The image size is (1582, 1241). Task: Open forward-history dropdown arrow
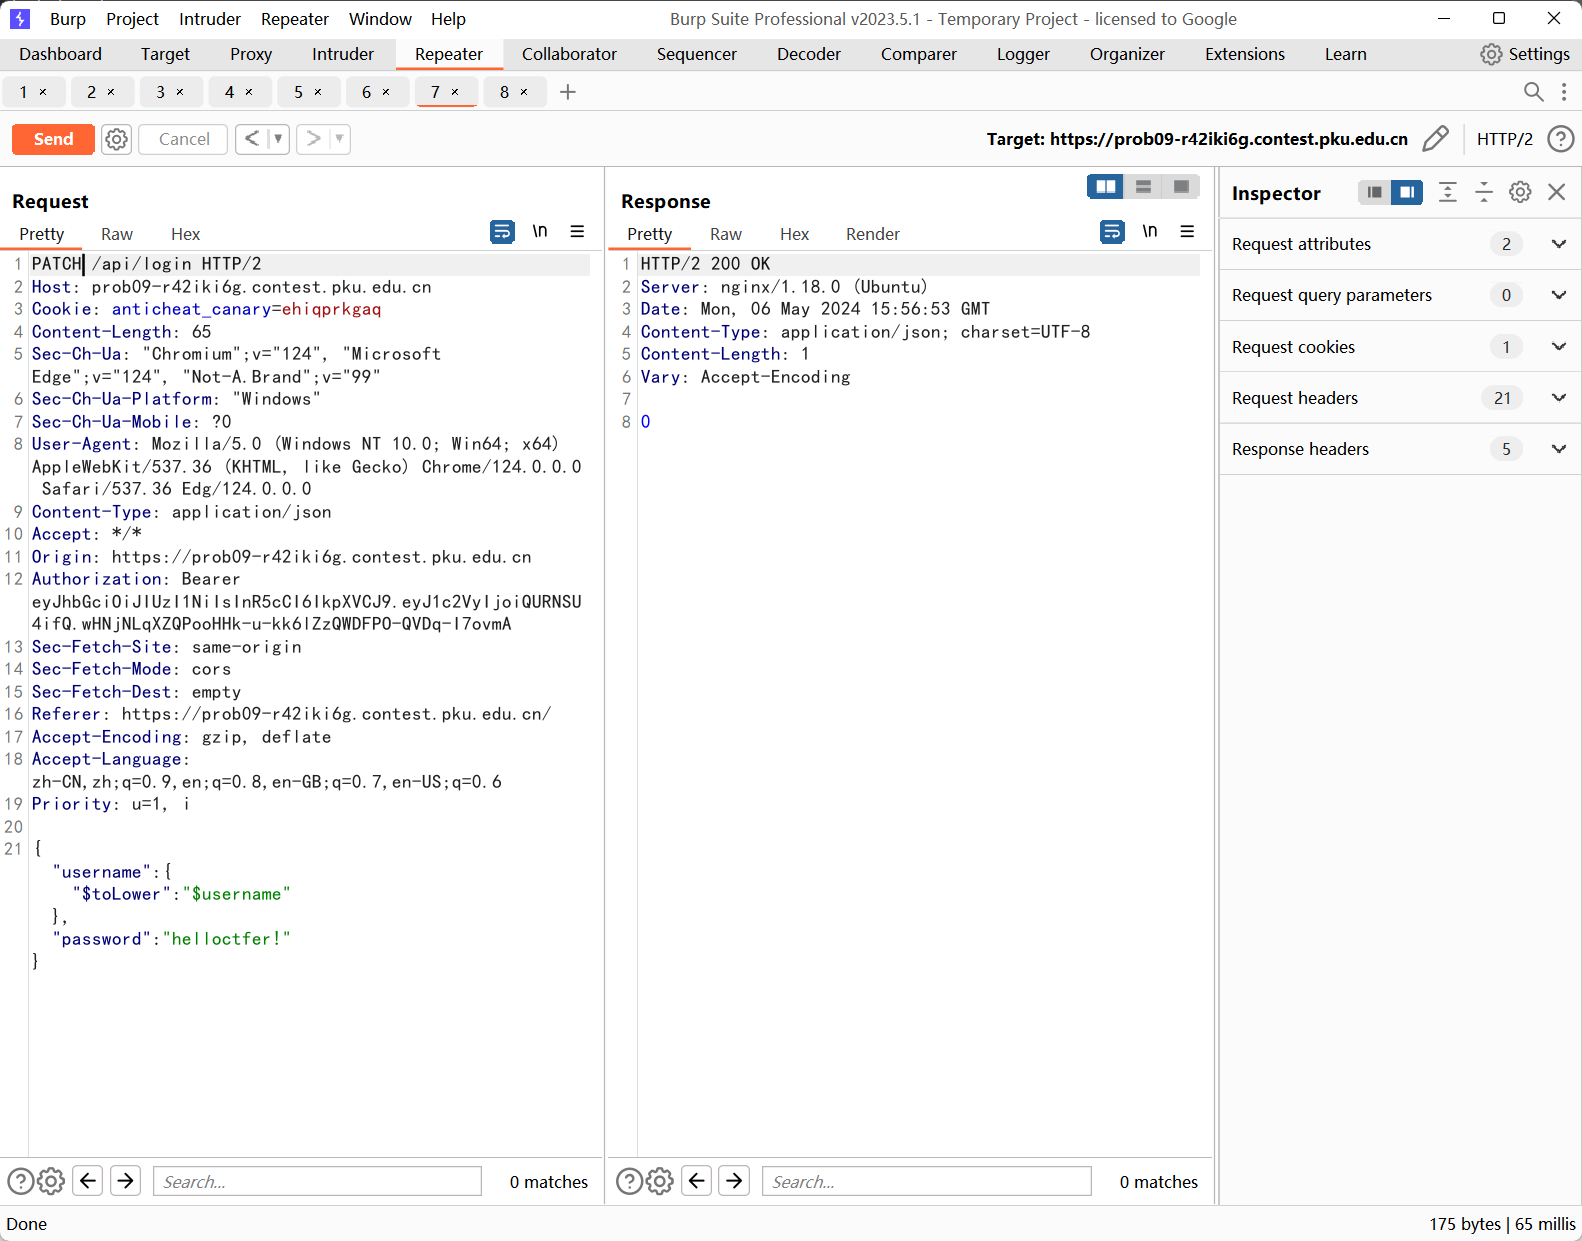pos(340,139)
